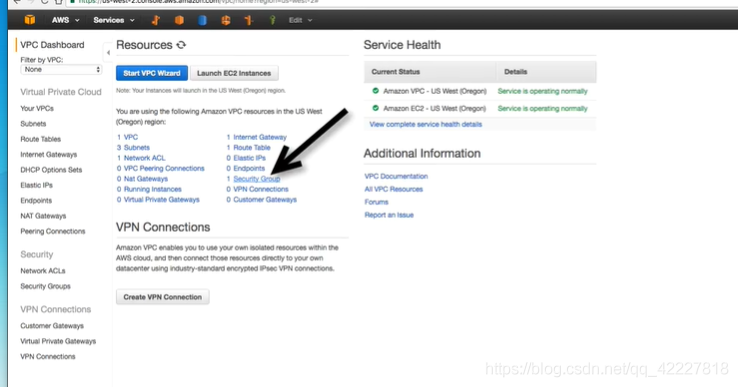
Task: Open Network ACLs in the sidebar
Action: tap(42, 271)
